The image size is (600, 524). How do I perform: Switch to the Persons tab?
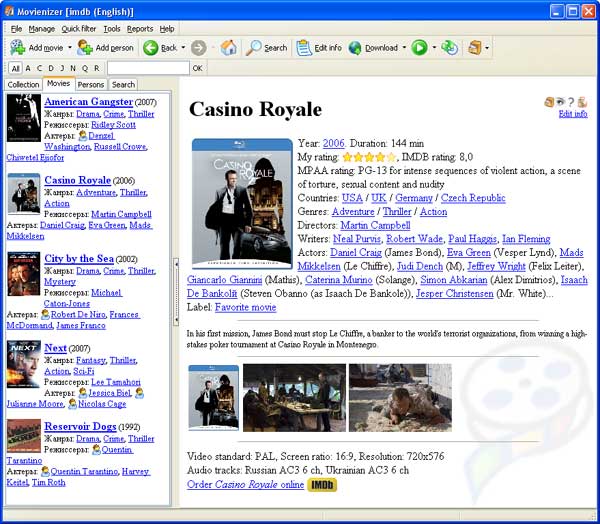(x=91, y=85)
